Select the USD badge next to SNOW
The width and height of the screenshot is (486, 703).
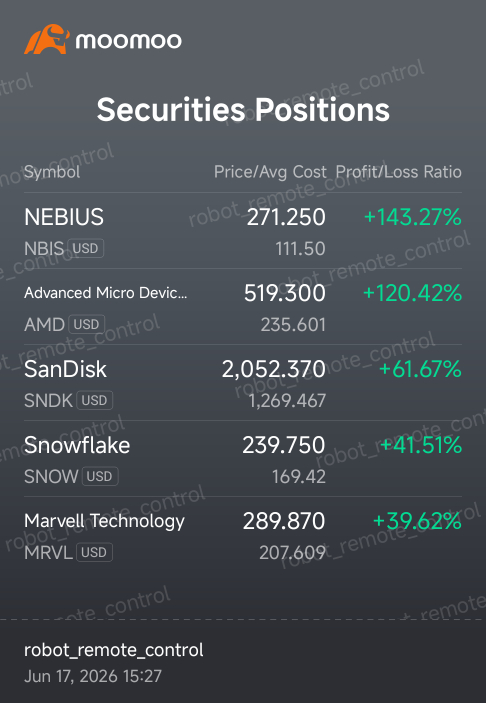100,476
